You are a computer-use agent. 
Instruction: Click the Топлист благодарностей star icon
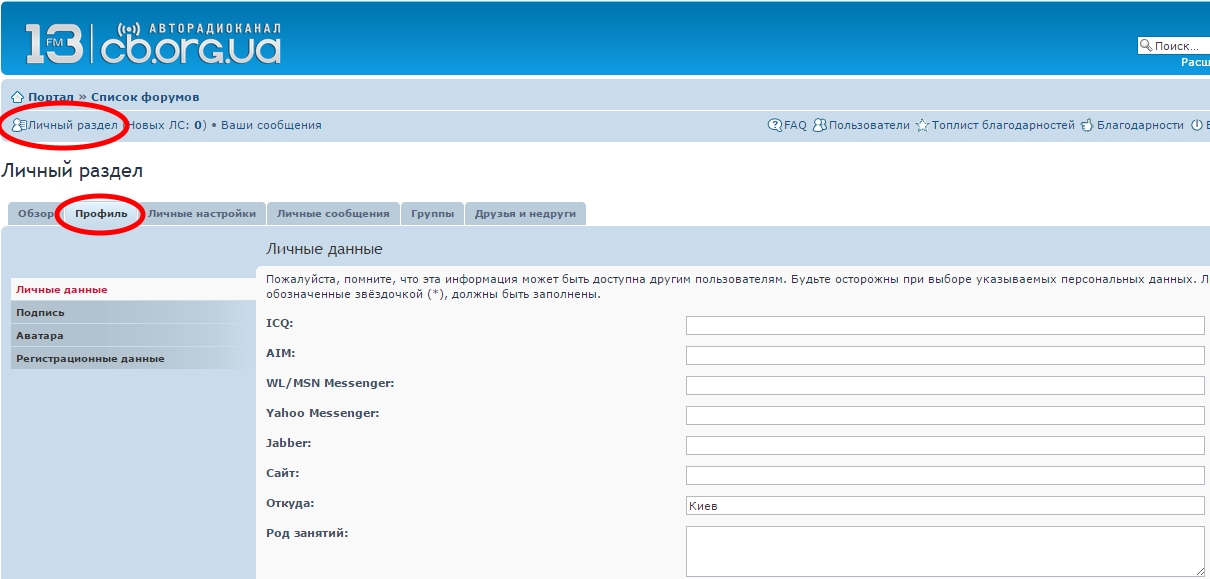922,126
